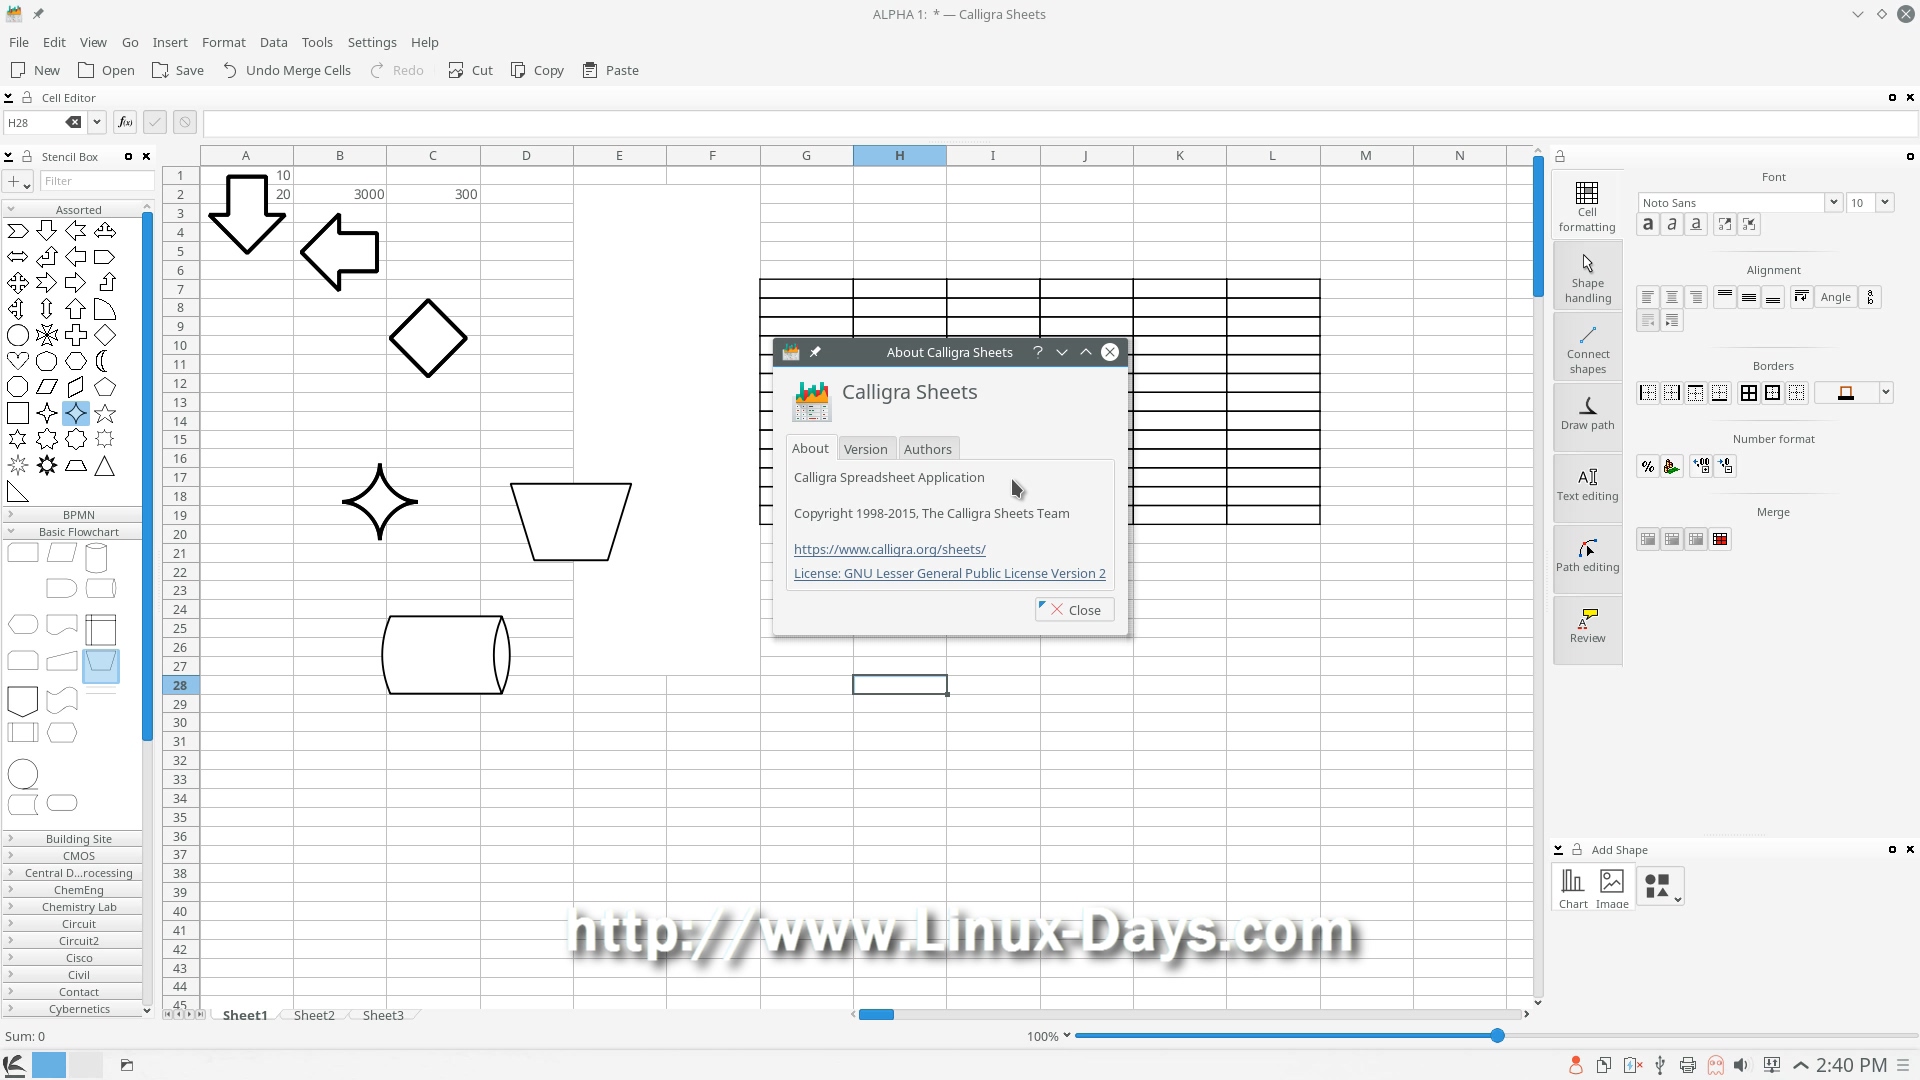Viewport: 1920px width, 1080px height.
Task: Insert an Image shape
Action: click(1612, 888)
